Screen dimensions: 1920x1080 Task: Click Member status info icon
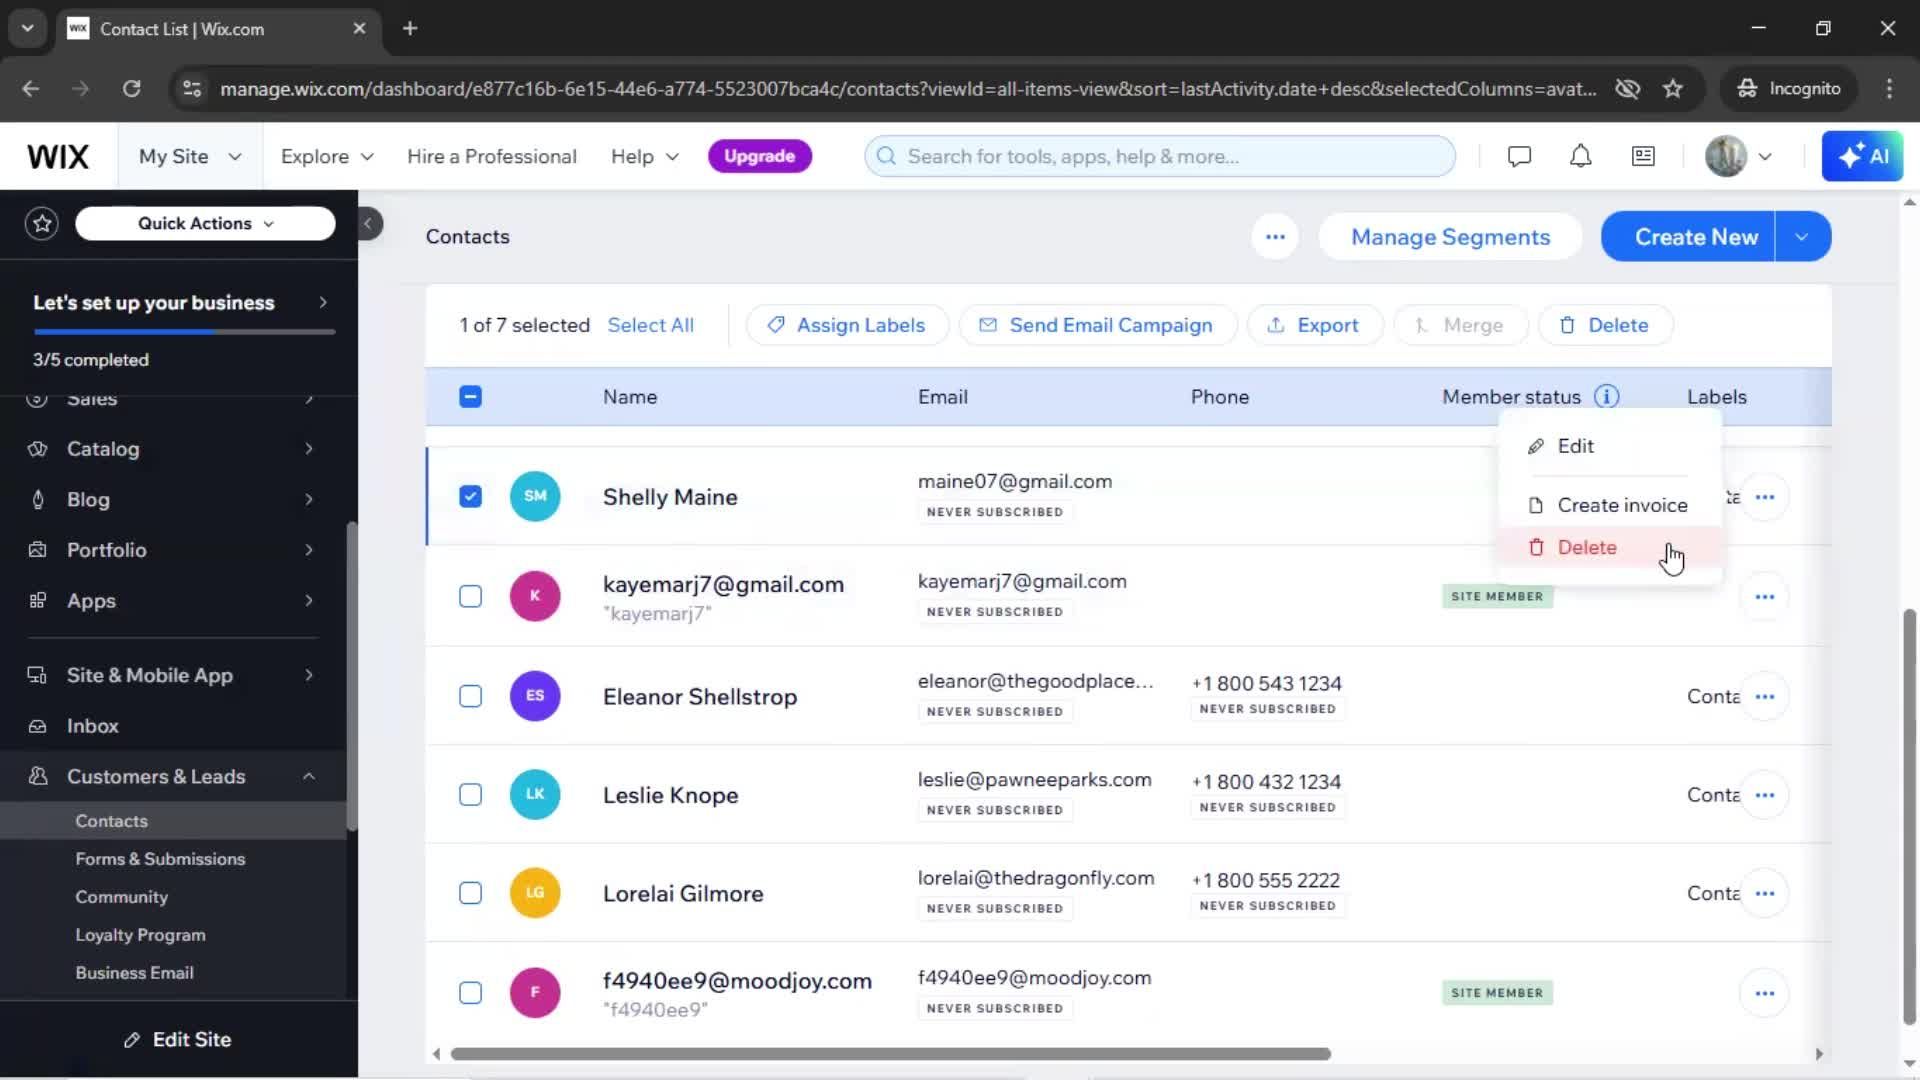pyautogui.click(x=1607, y=397)
